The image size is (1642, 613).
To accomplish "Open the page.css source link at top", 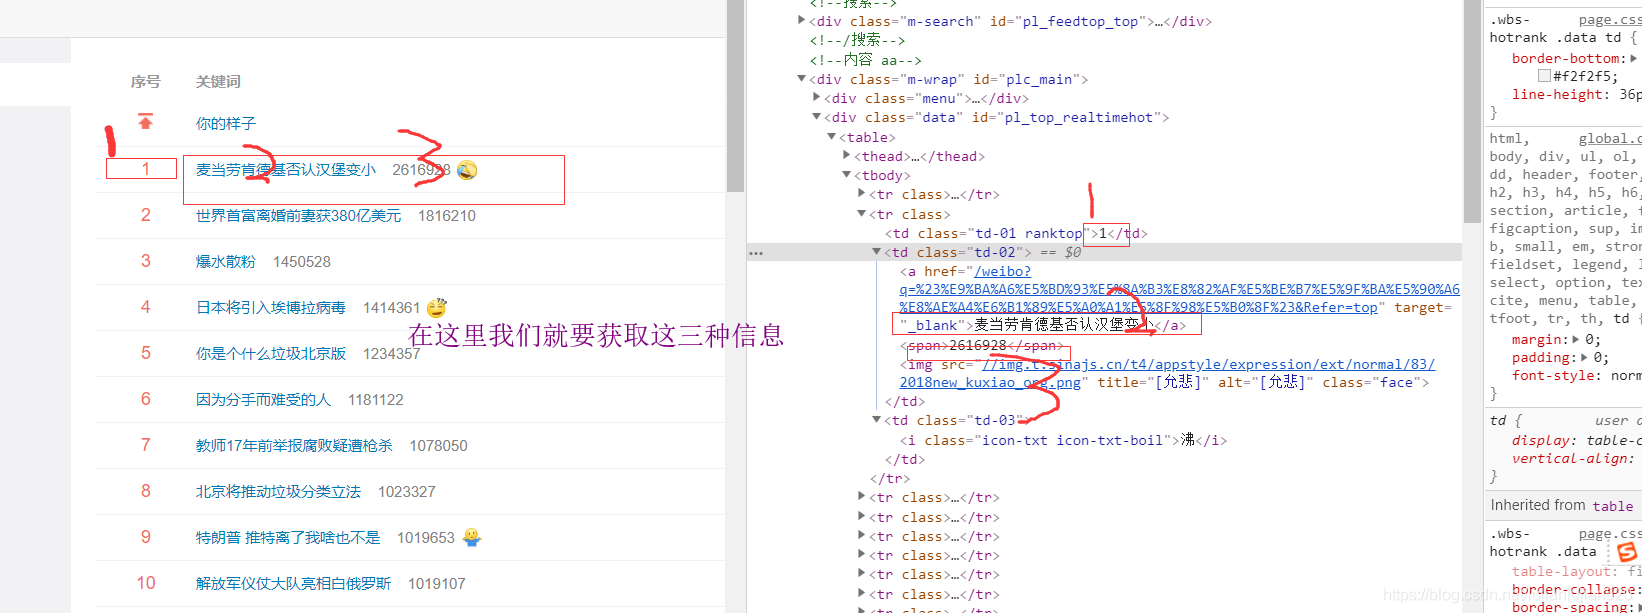I will coord(1610,19).
